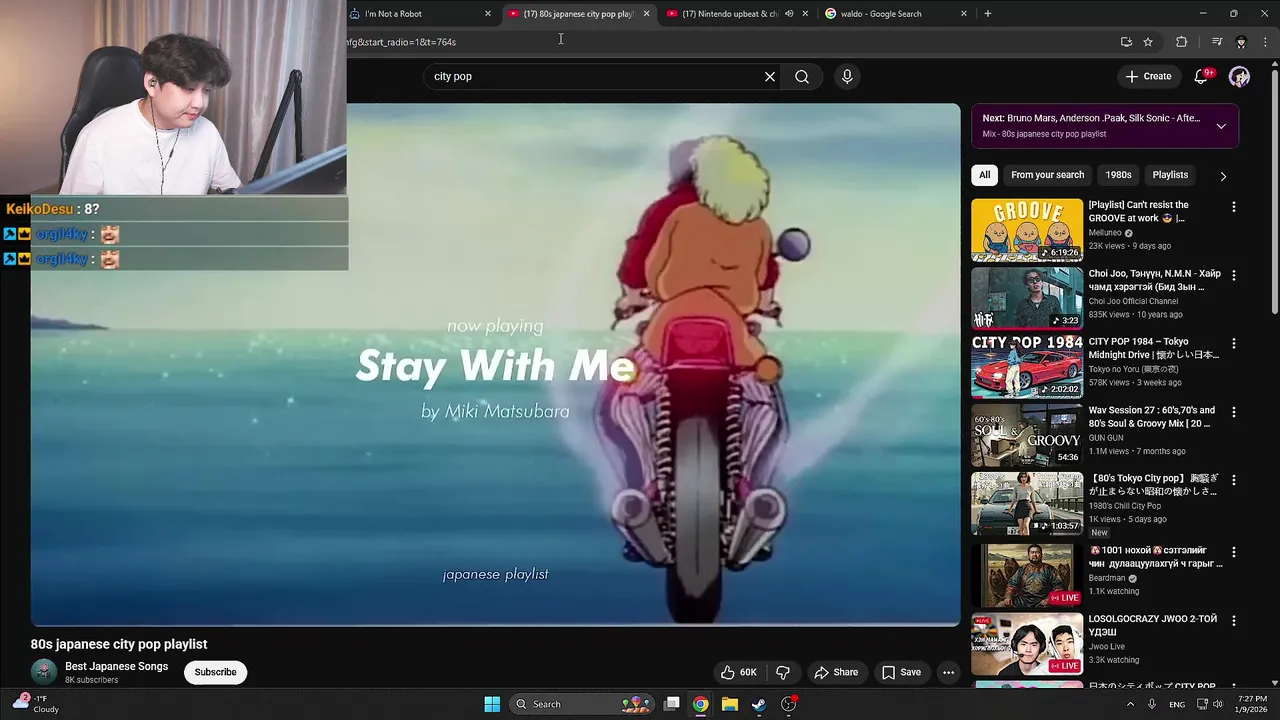Viewport: 1280px width, 720px height.
Task: Open the Chrome profile avatar
Action: pos(1241,42)
